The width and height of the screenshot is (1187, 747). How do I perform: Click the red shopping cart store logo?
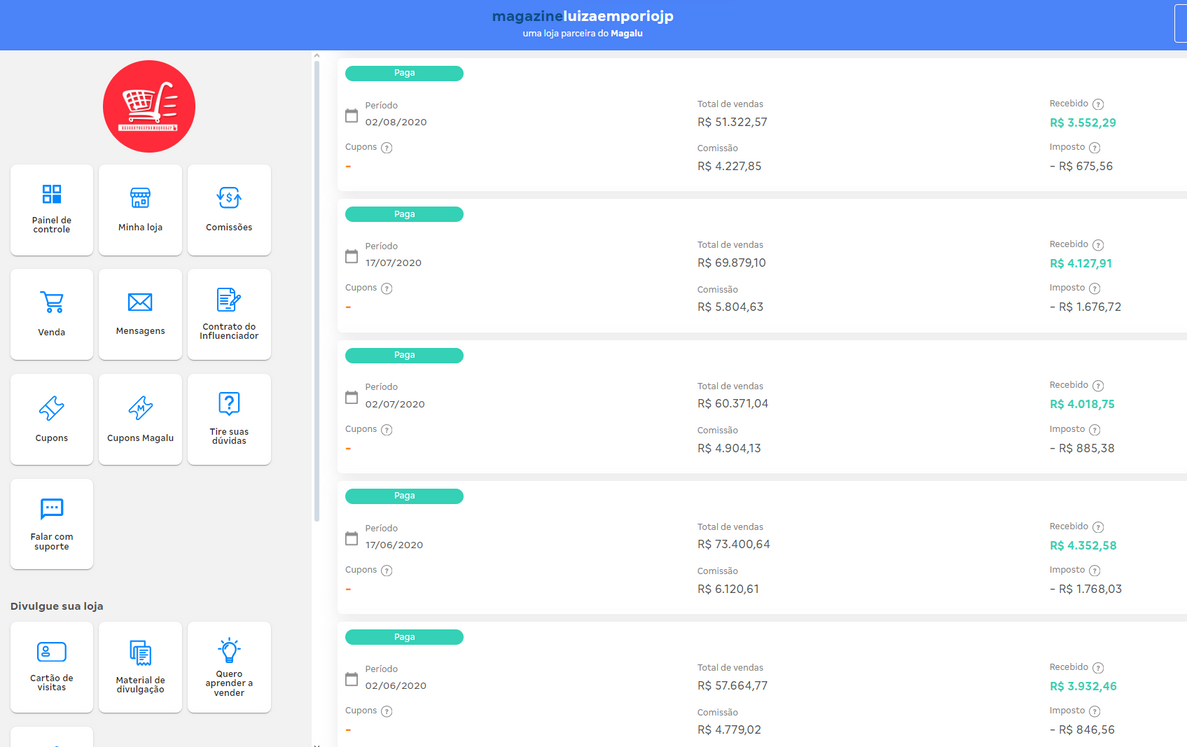(149, 107)
